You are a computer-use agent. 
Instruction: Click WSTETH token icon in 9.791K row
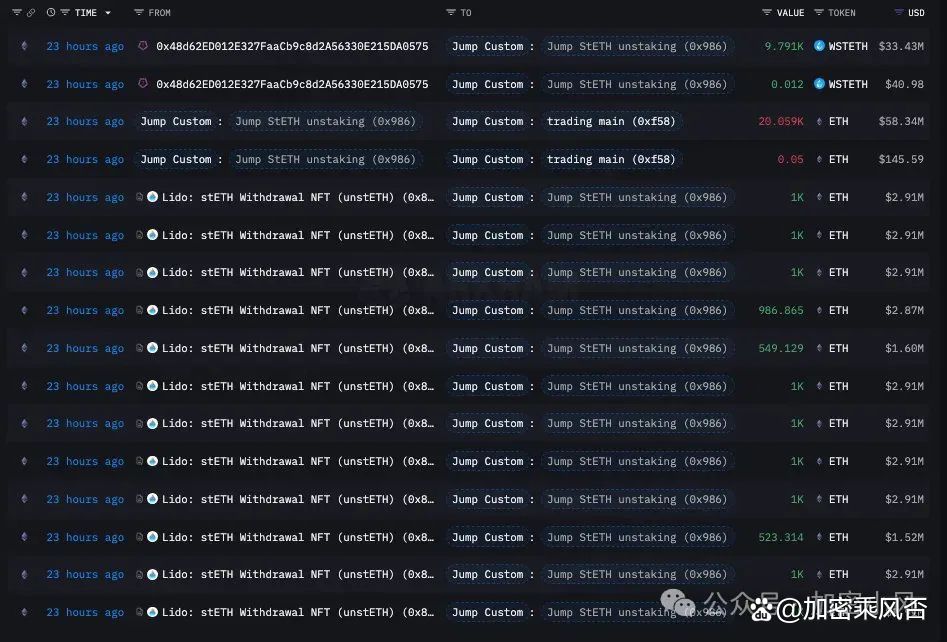click(820, 46)
